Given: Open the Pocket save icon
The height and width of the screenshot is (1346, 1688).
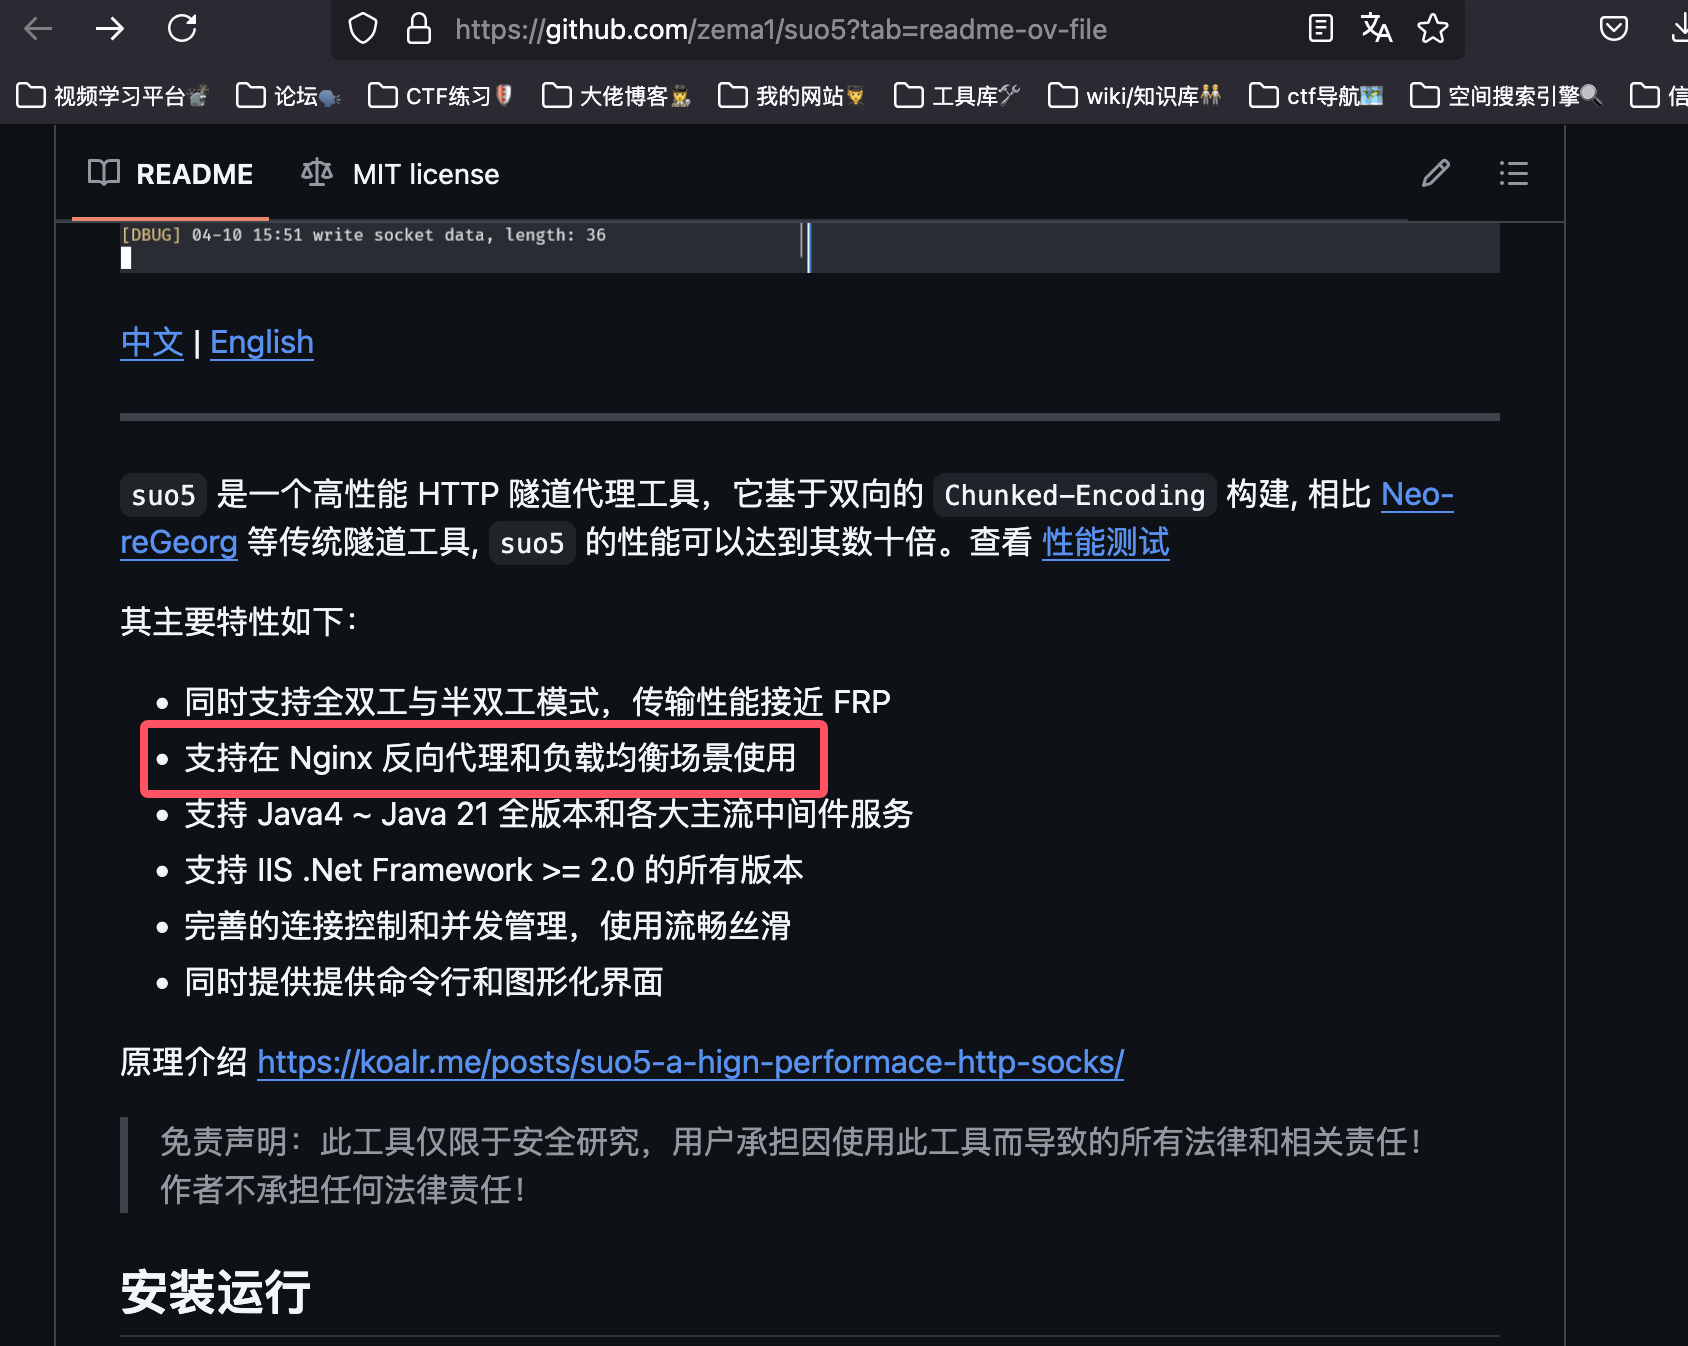Looking at the screenshot, I should [x=1613, y=29].
